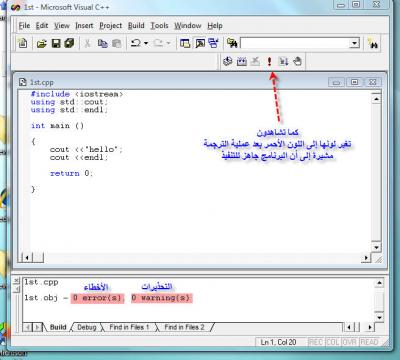This screenshot has height=360, width=400.
Task: Click the Open file folder icon
Action: point(41,43)
